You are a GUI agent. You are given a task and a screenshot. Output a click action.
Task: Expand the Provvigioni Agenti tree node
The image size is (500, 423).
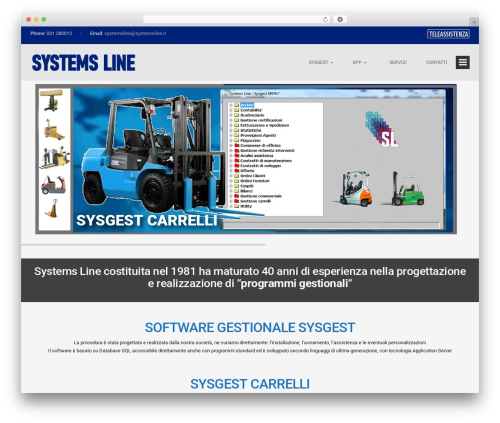(231, 135)
